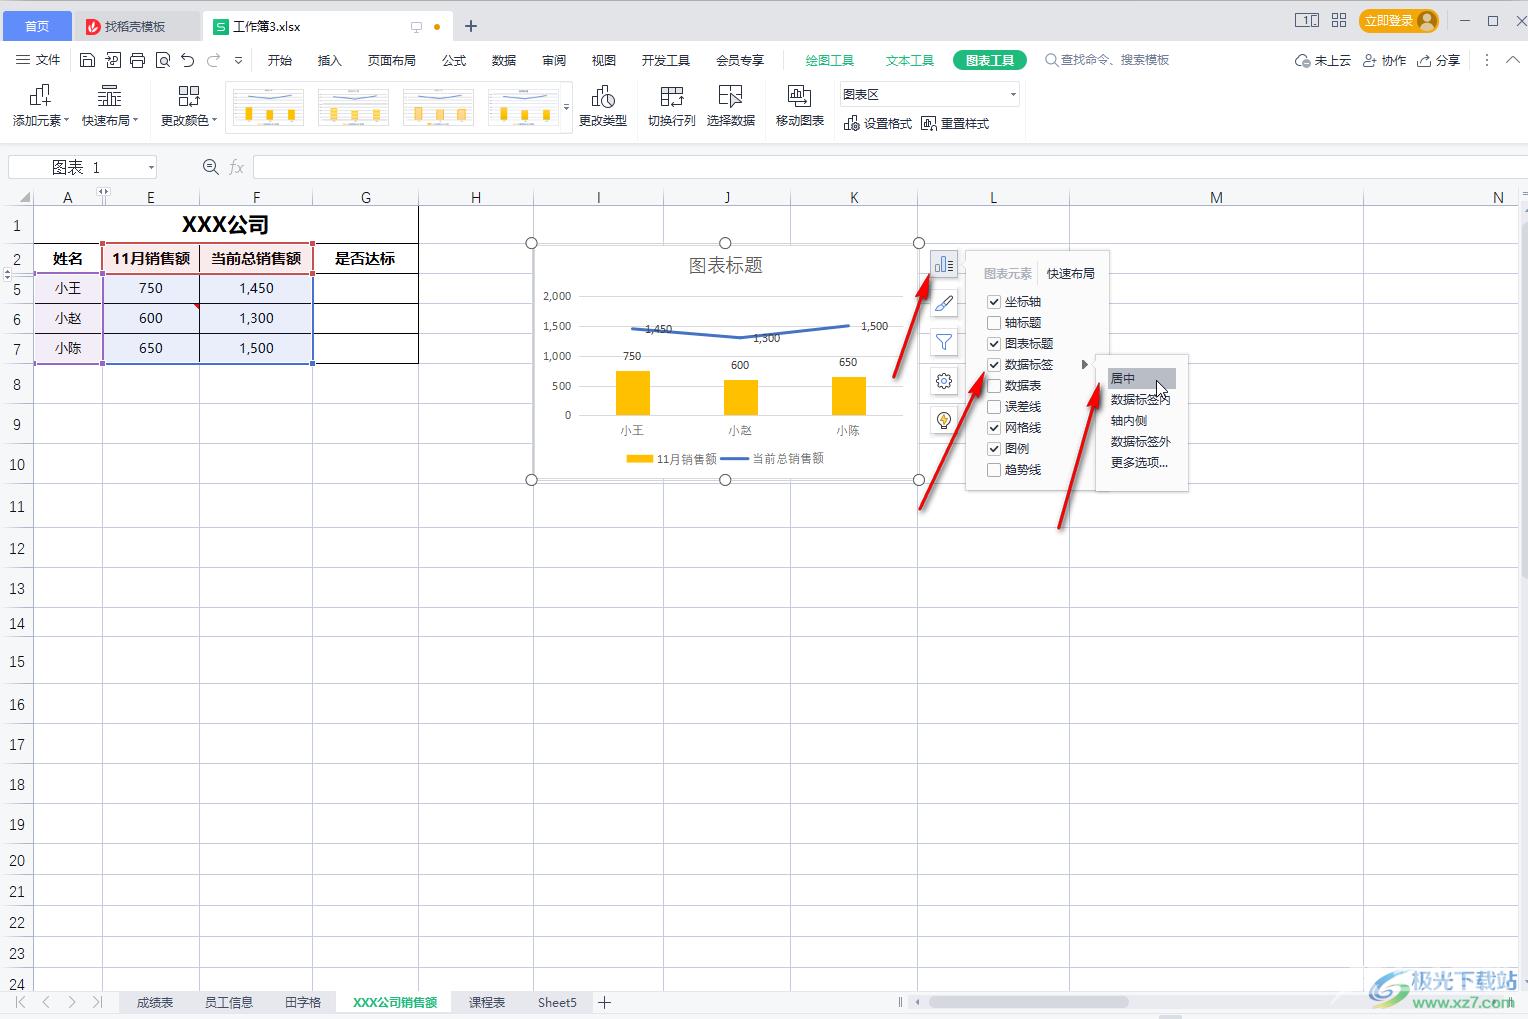Click the Collaborate (协作) icon
Image resolution: width=1528 pixels, height=1019 pixels.
(x=1384, y=60)
